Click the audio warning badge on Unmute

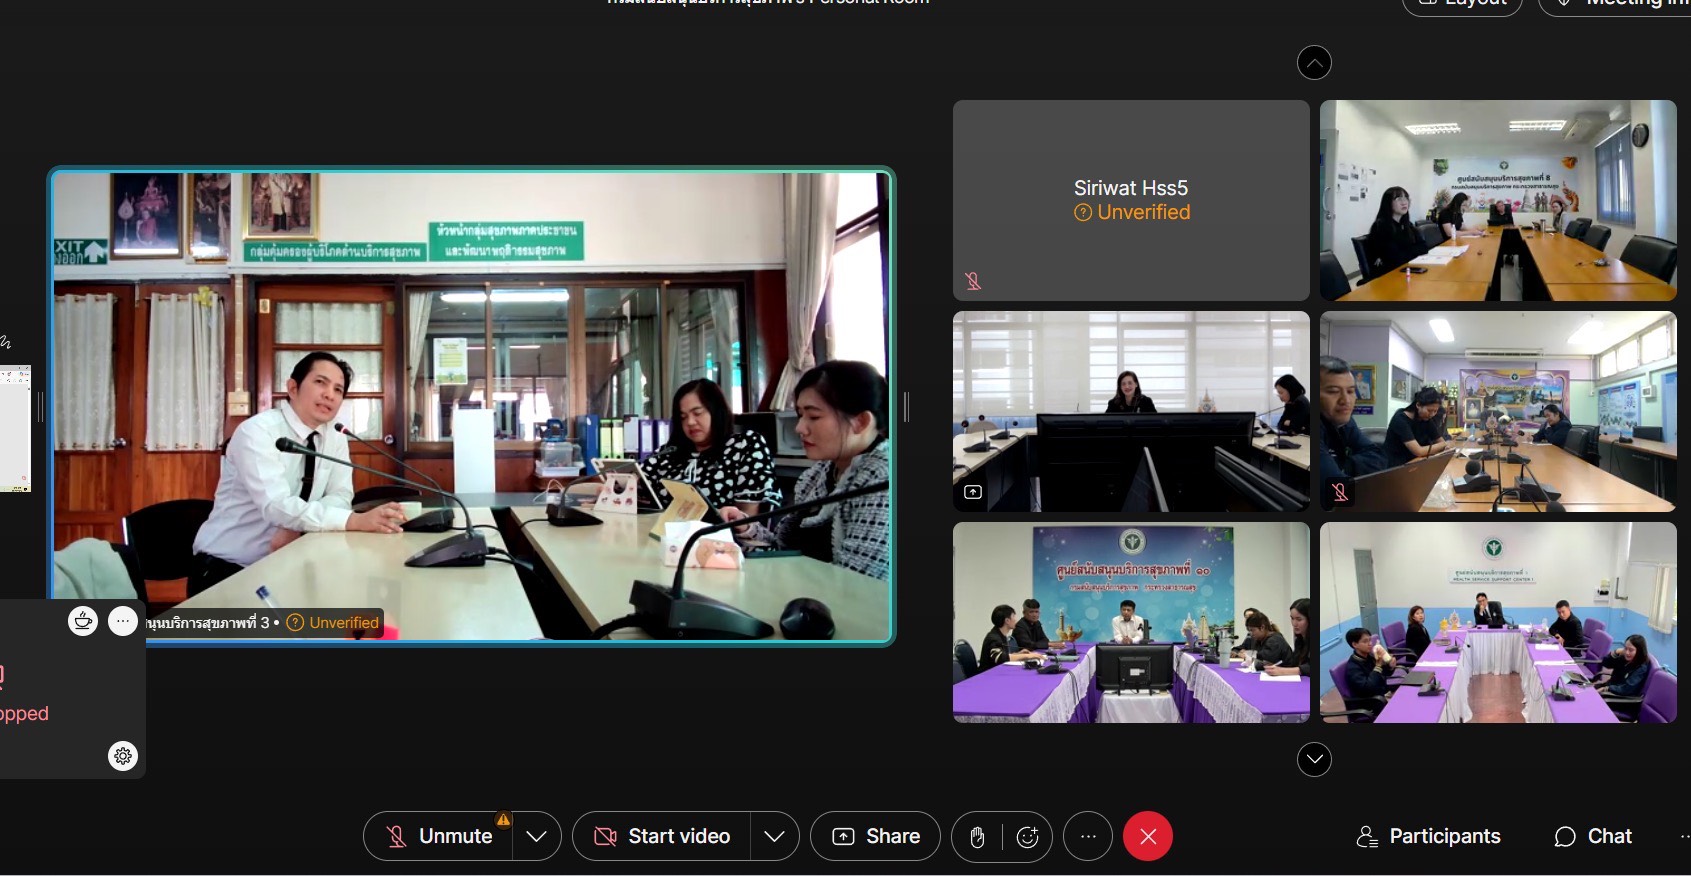(503, 820)
